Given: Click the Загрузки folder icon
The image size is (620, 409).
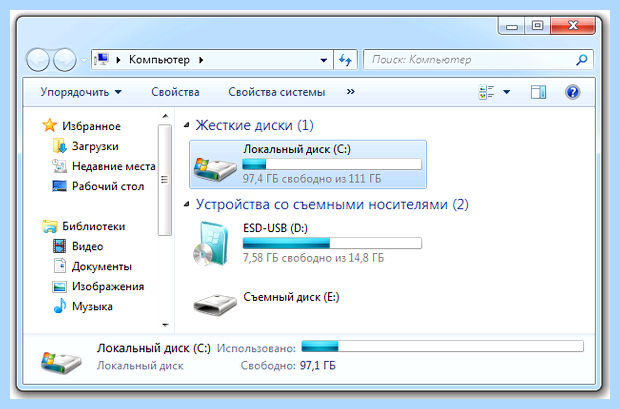Looking at the screenshot, I should pos(59,146).
